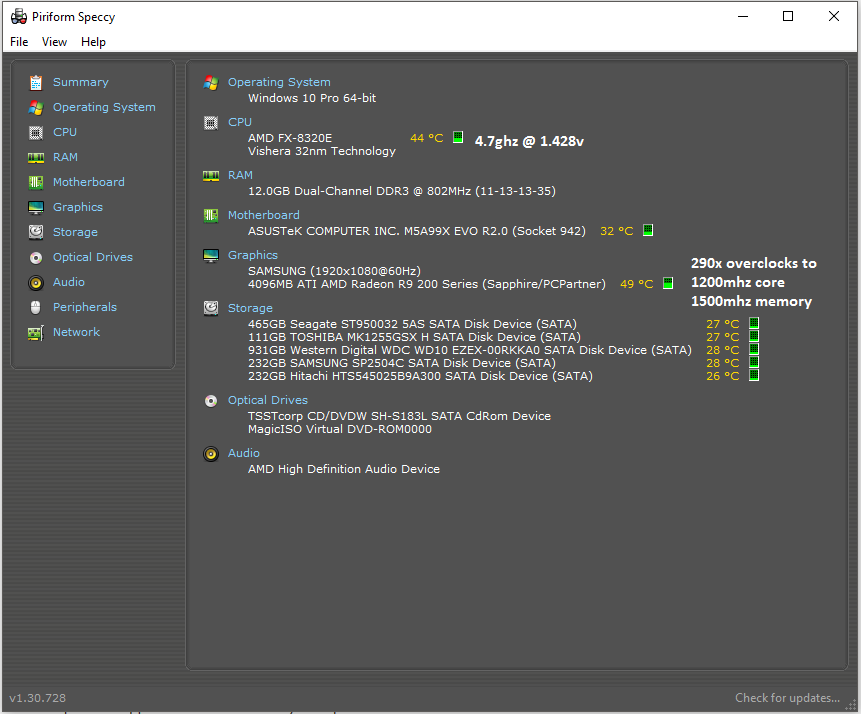Open the RAM section from sidebar
The height and width of the screenshot is (714, 861).
click(x=65, y=157)
